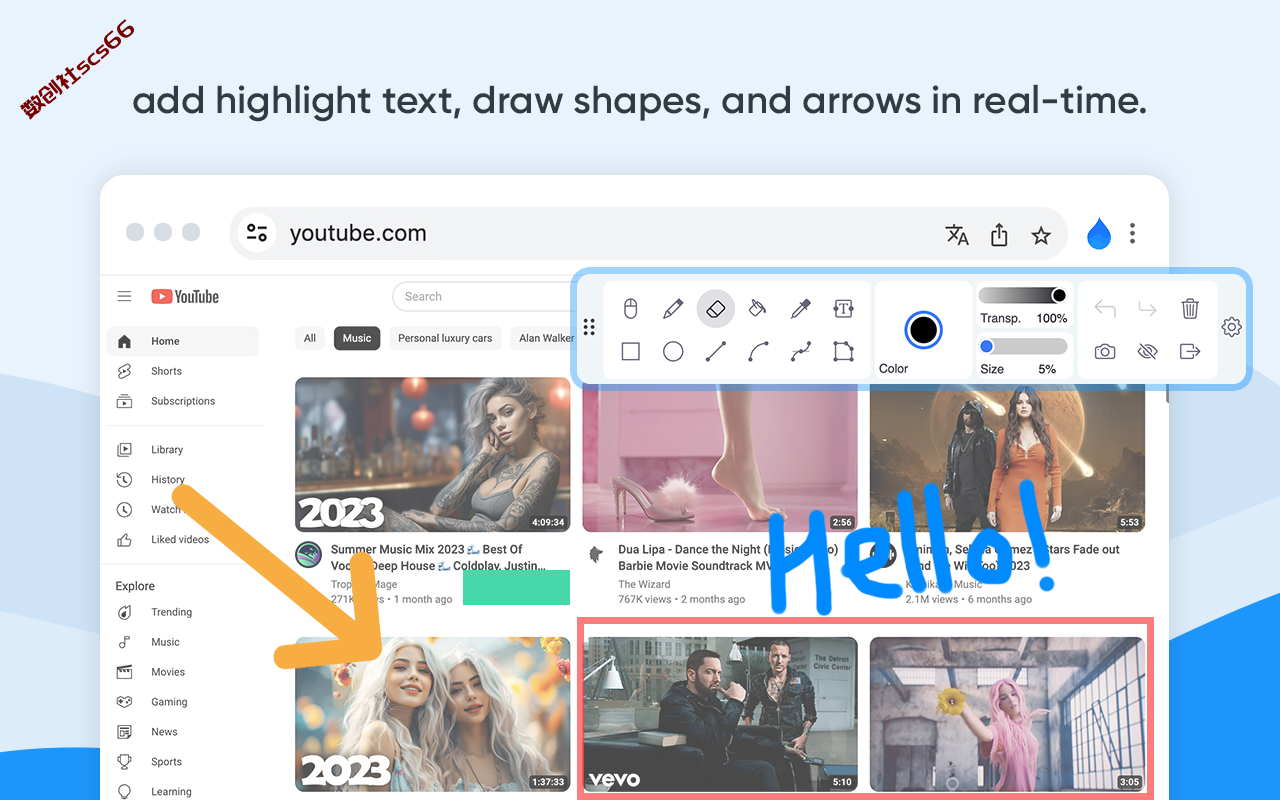Image resolution: width=1280 pixels, height=800 pixels.
Task: Click the share icon in address bar
Action: (999, 234)
